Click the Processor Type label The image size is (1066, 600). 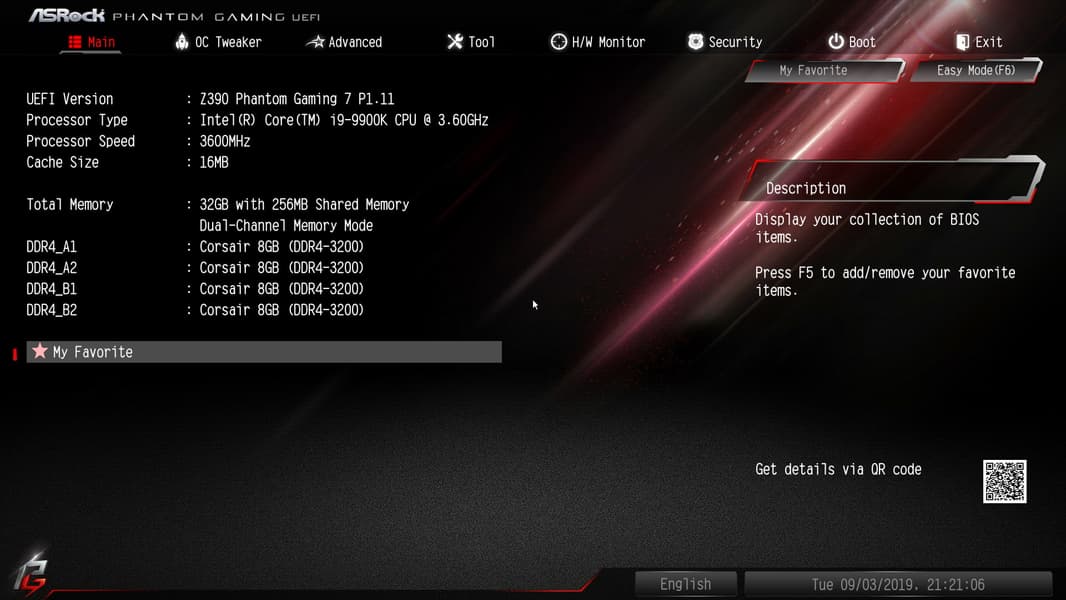76,120
